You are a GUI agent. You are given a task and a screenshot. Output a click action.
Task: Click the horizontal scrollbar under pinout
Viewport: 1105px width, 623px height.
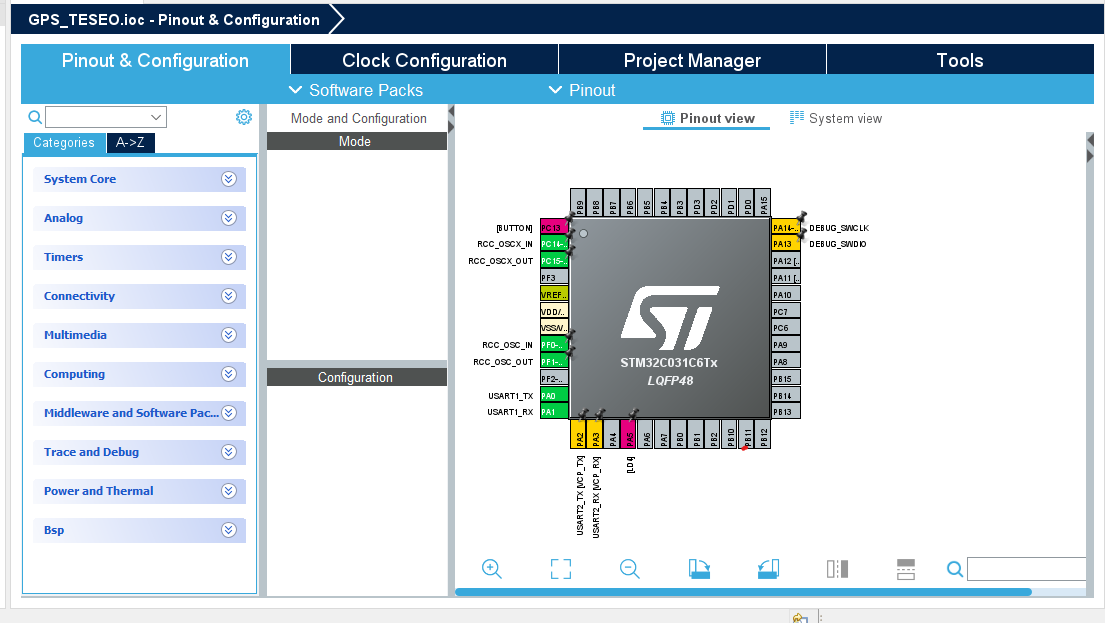coord(743,592)
